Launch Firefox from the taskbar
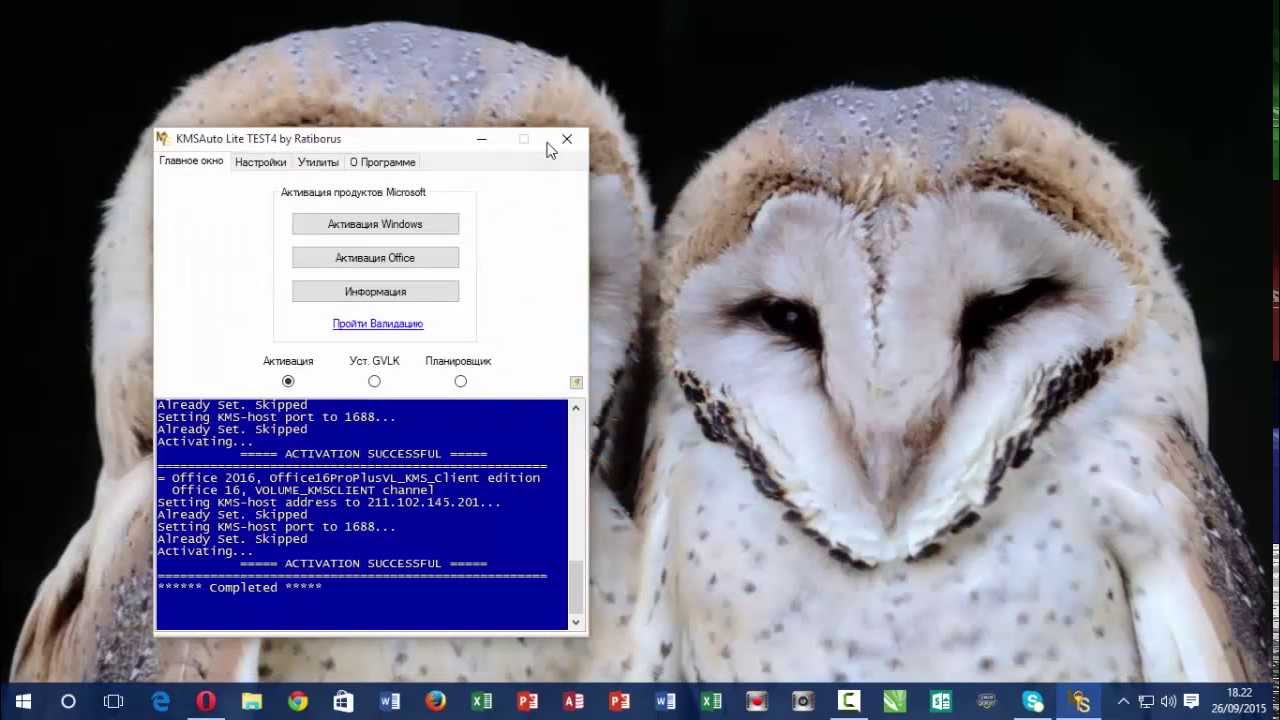 (435, 702)
